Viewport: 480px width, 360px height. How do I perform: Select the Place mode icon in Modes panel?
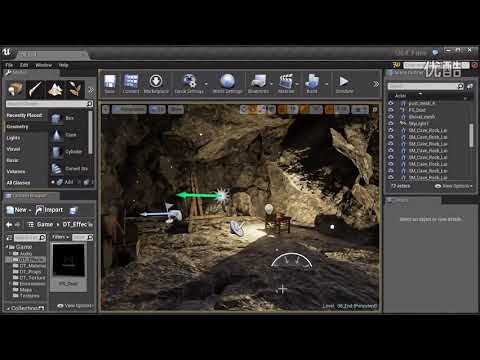tap(15, 89)
